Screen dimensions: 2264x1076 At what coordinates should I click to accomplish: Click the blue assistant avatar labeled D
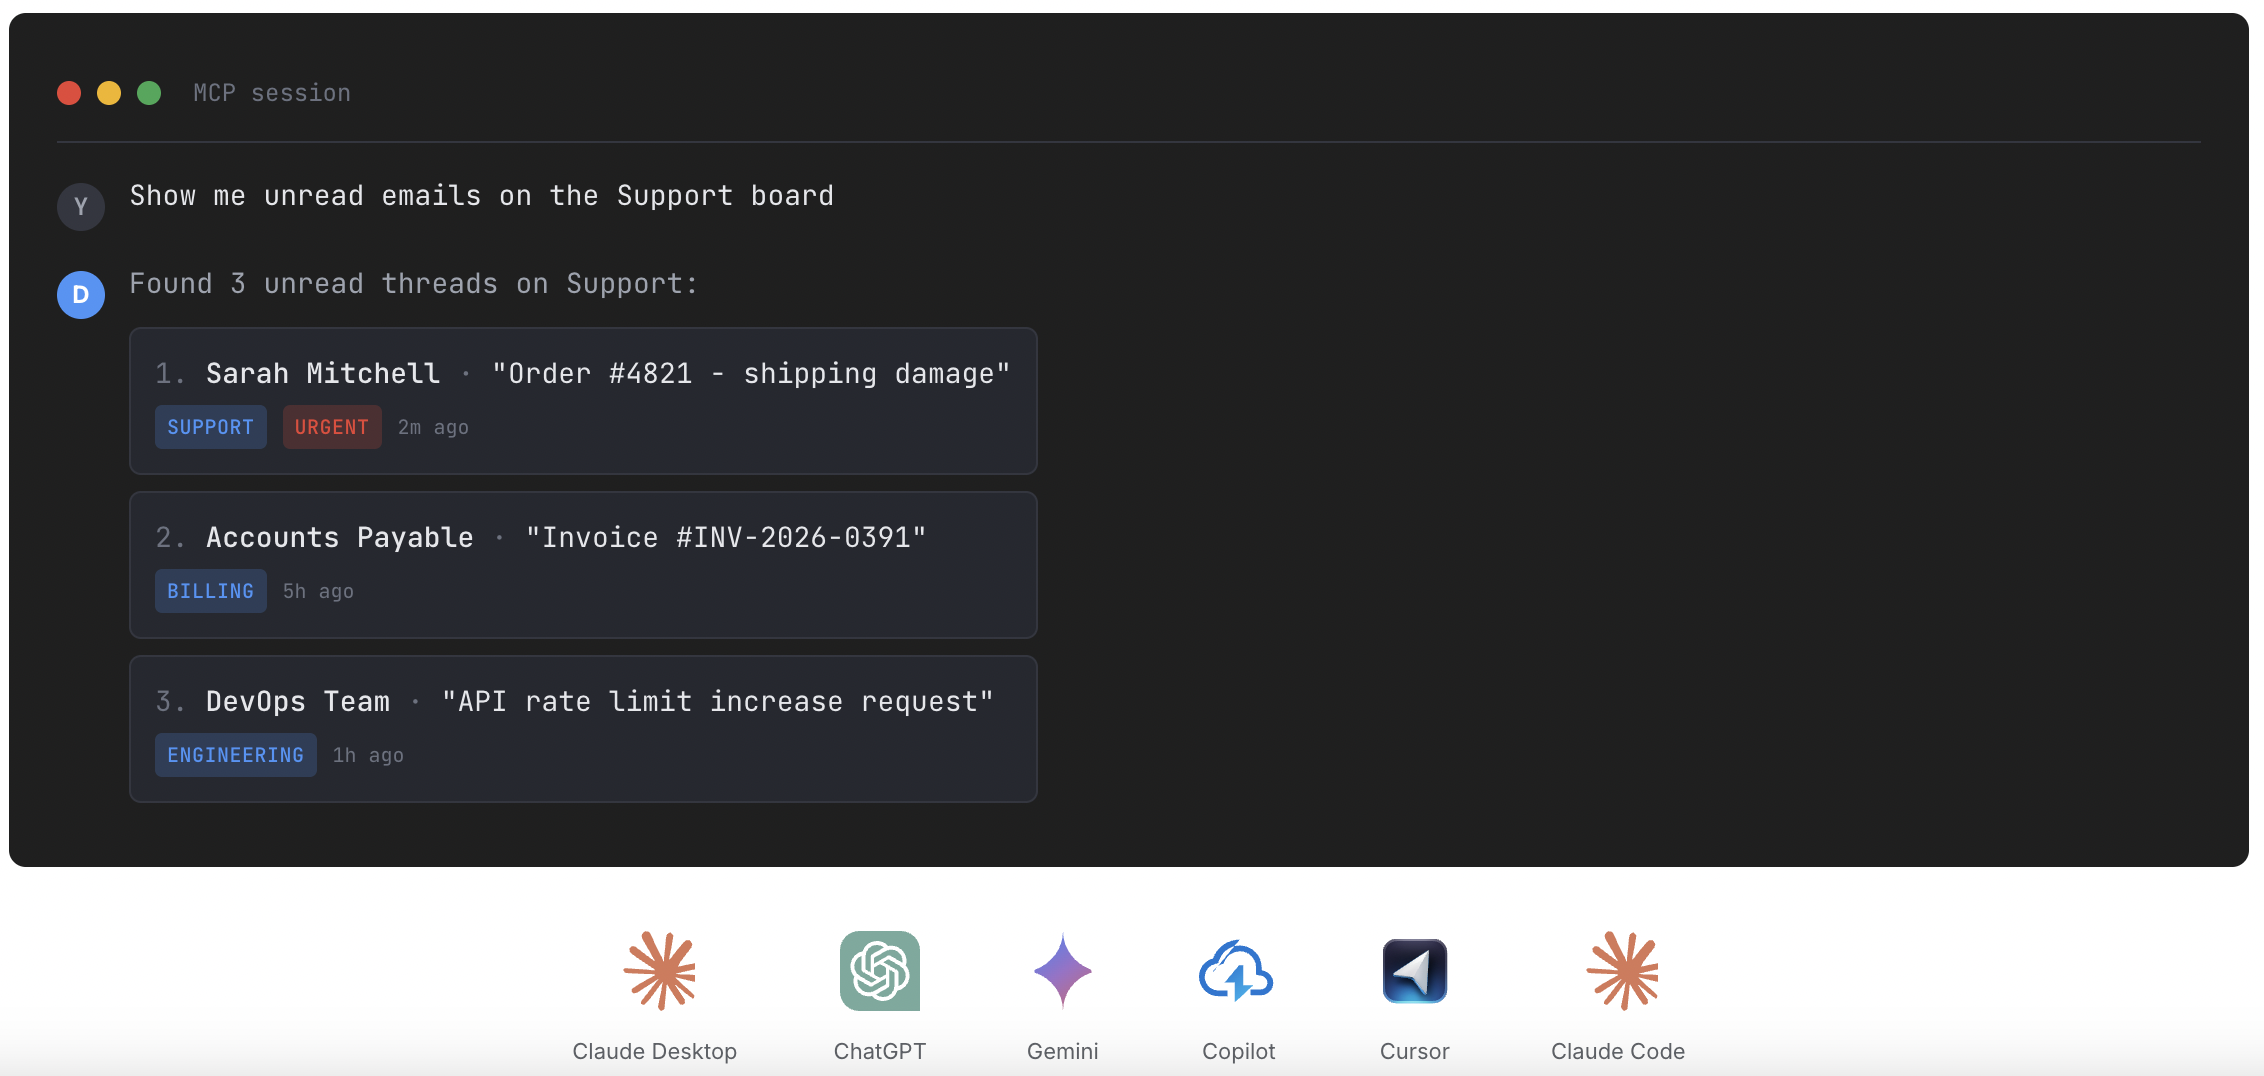81,295
